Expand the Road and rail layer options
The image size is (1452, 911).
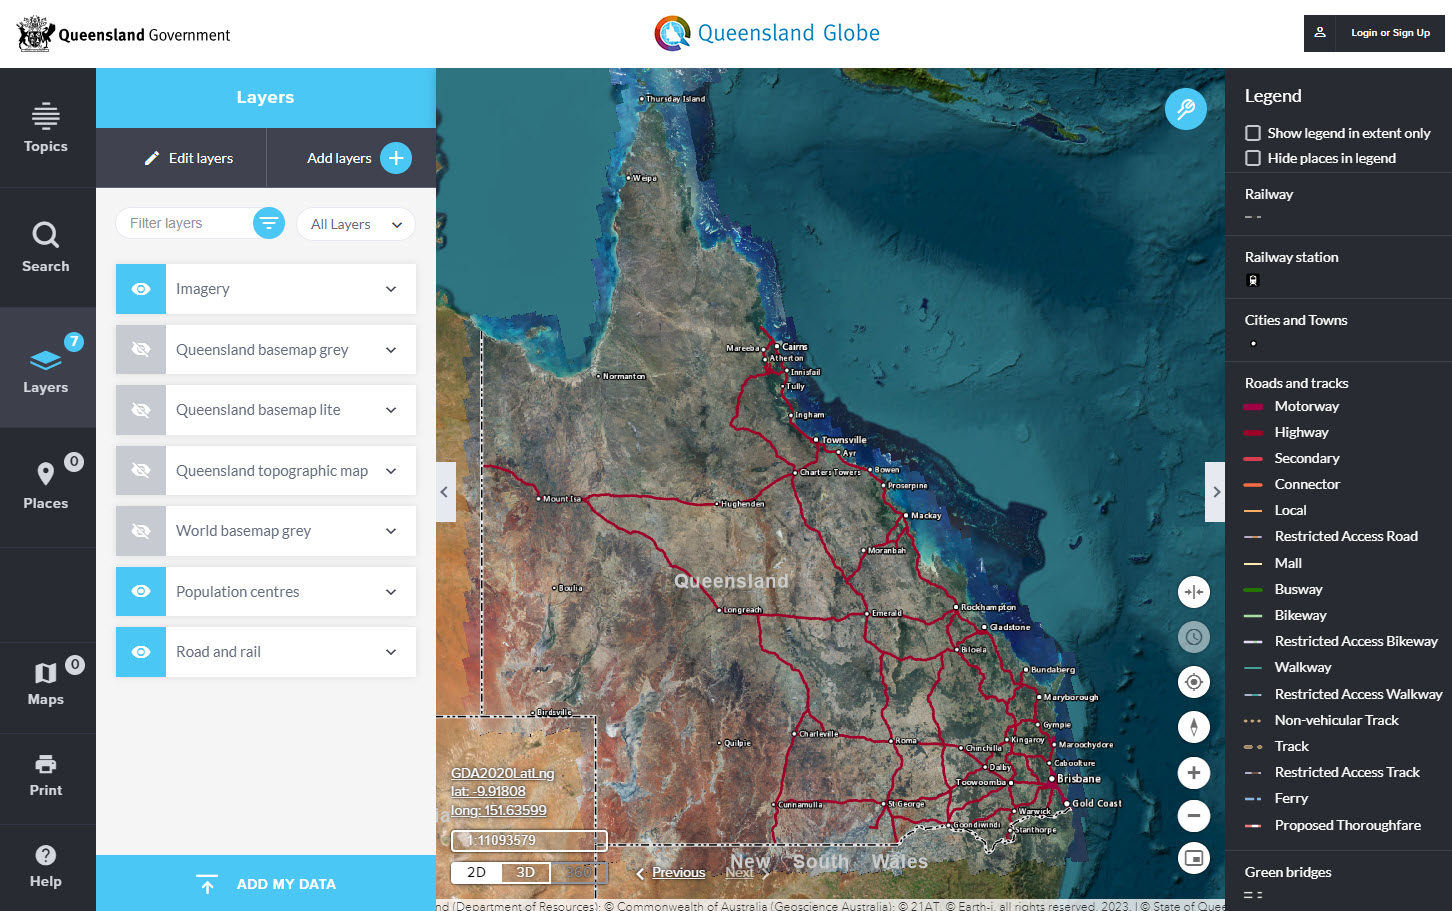[390, 651]
